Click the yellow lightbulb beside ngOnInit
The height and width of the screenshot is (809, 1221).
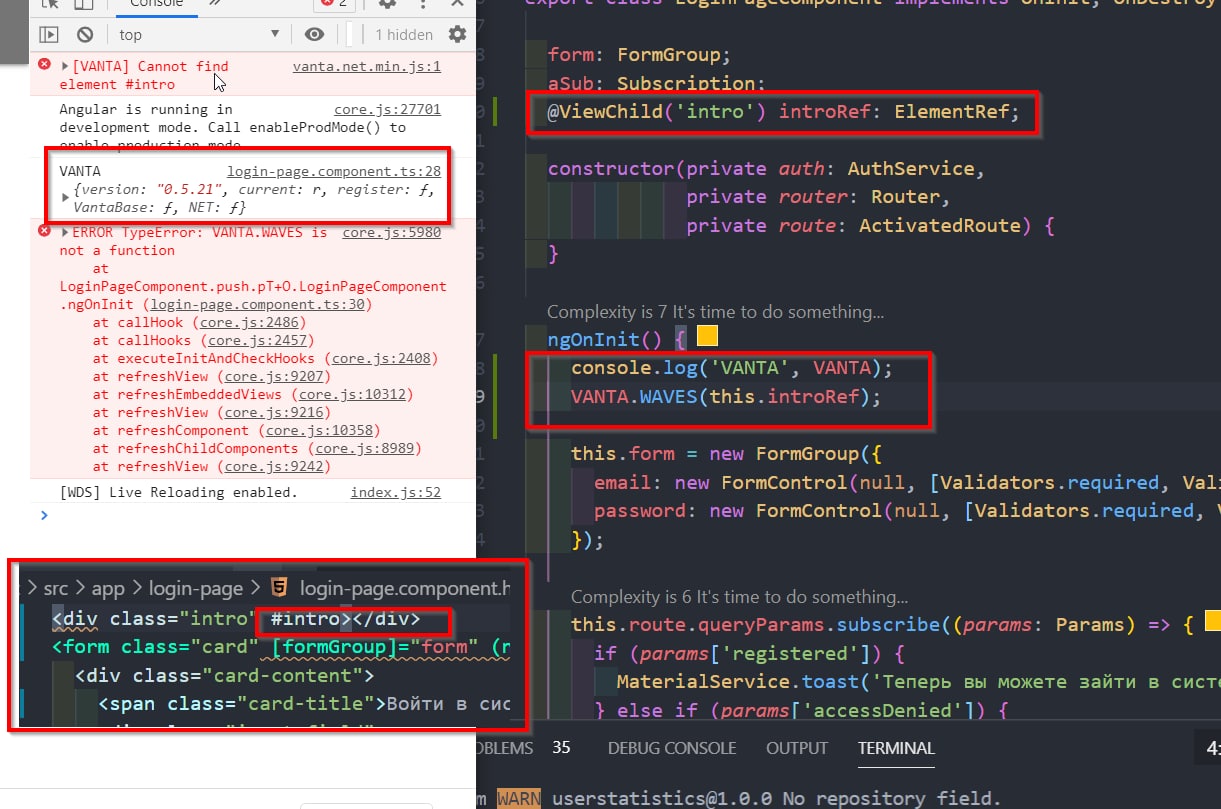(x=707, y=336)
